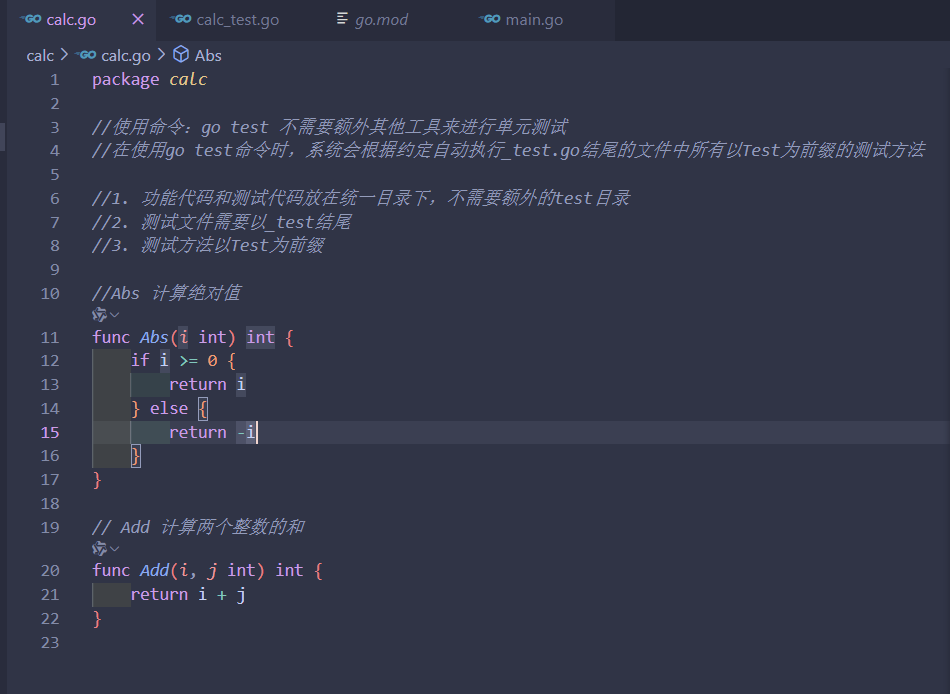Click the AI codelens icon above Add function
Viewport: 950px width, 694px height.
pyautogui.click(x=99, y=549)
